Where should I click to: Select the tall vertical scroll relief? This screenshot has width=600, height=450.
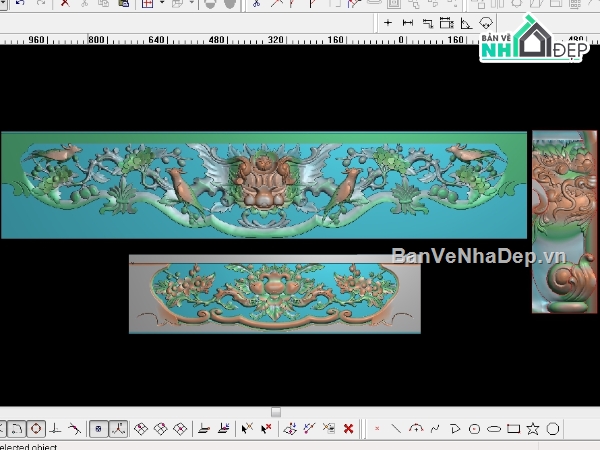(564, 222)
